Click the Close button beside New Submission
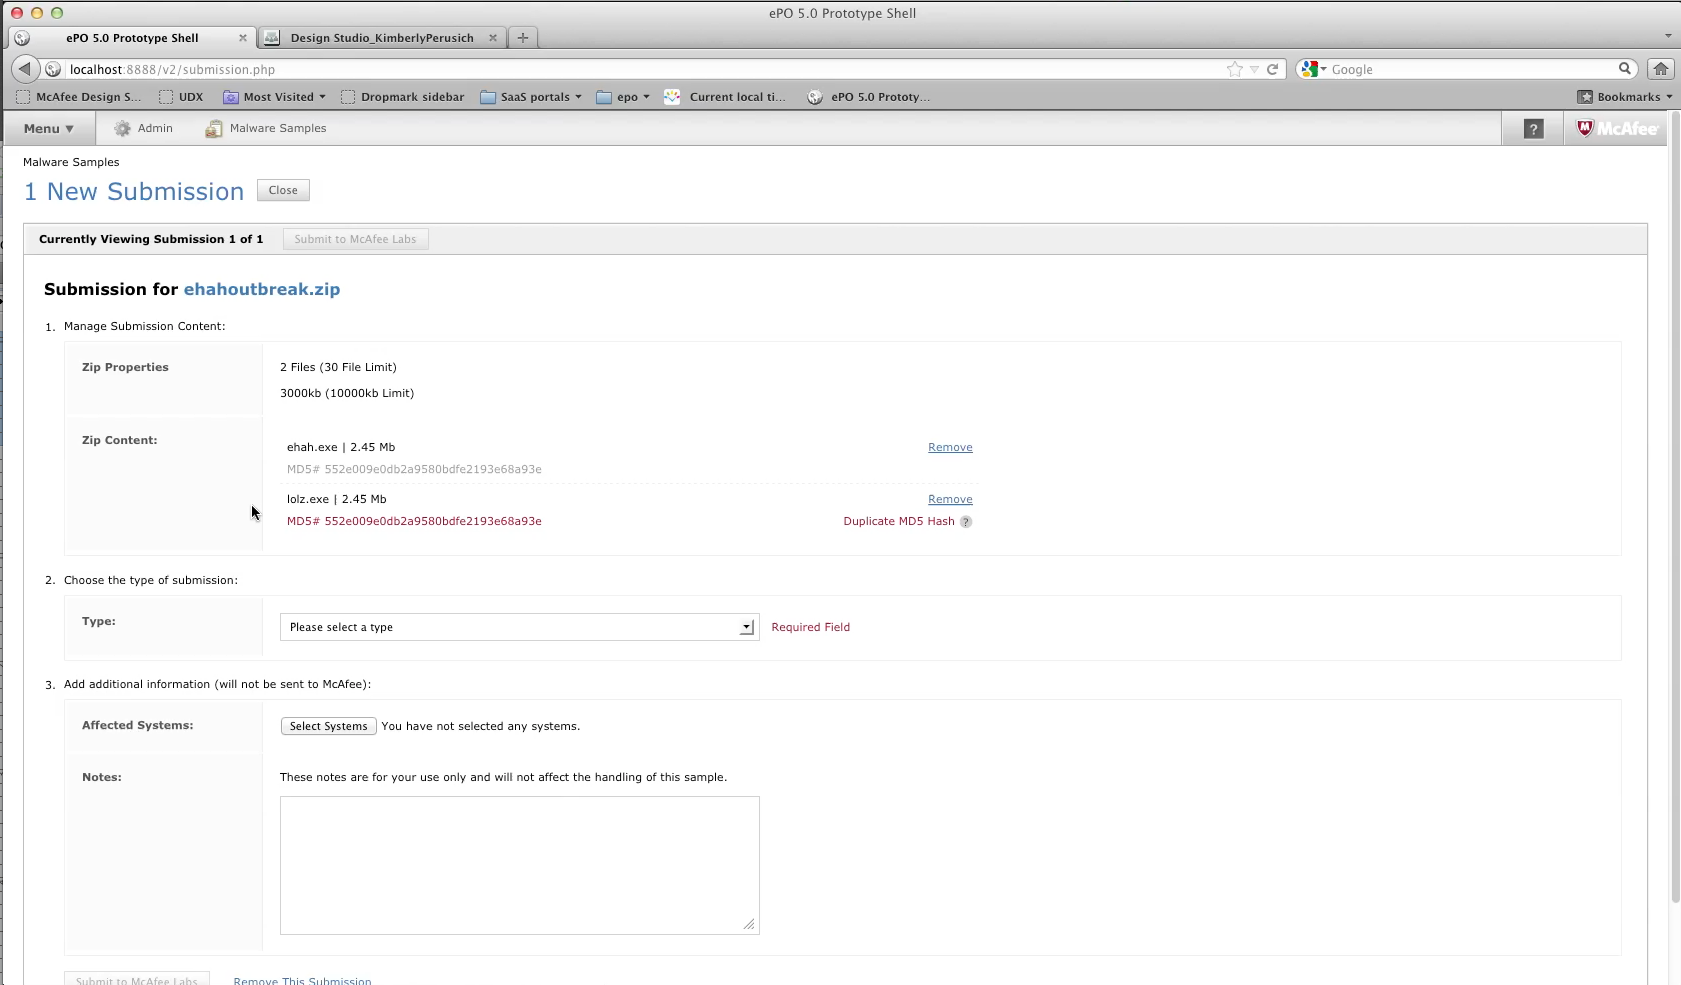Screen dimensions: 1681x985 point(283,190)
